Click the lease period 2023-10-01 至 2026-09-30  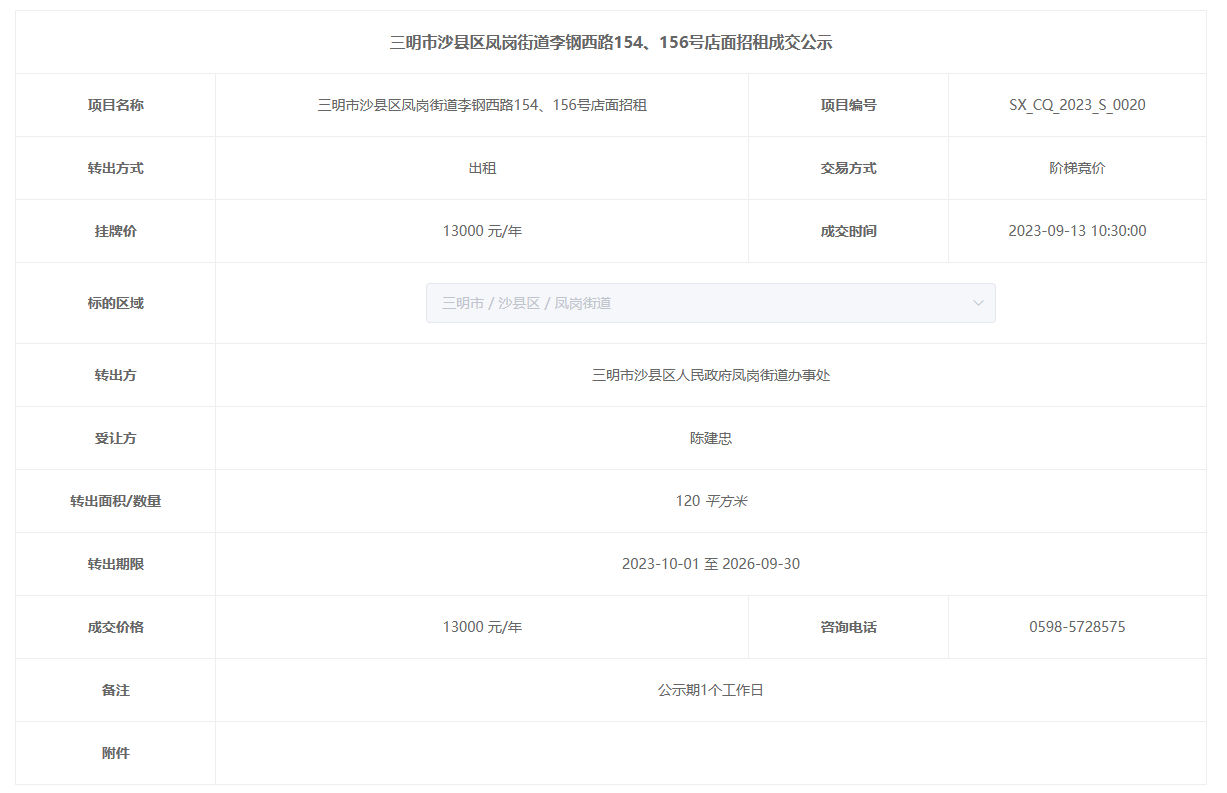(x=710, y=564)
